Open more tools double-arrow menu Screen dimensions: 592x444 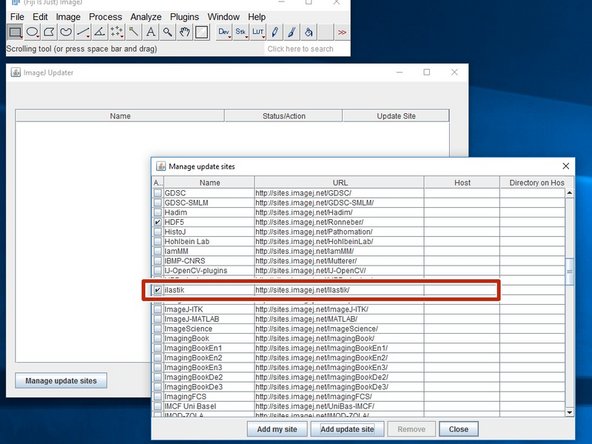(x=342, y=32)
